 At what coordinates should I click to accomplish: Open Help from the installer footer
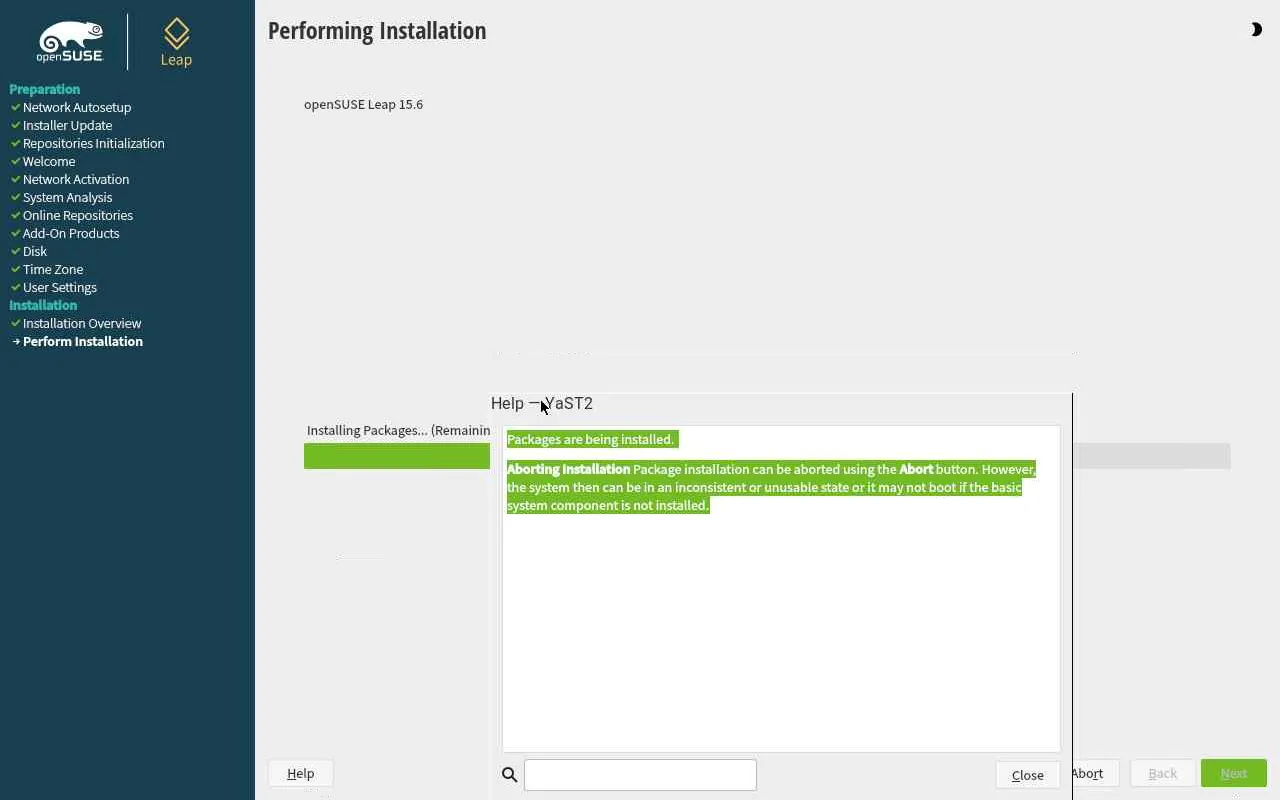point(300,773)
